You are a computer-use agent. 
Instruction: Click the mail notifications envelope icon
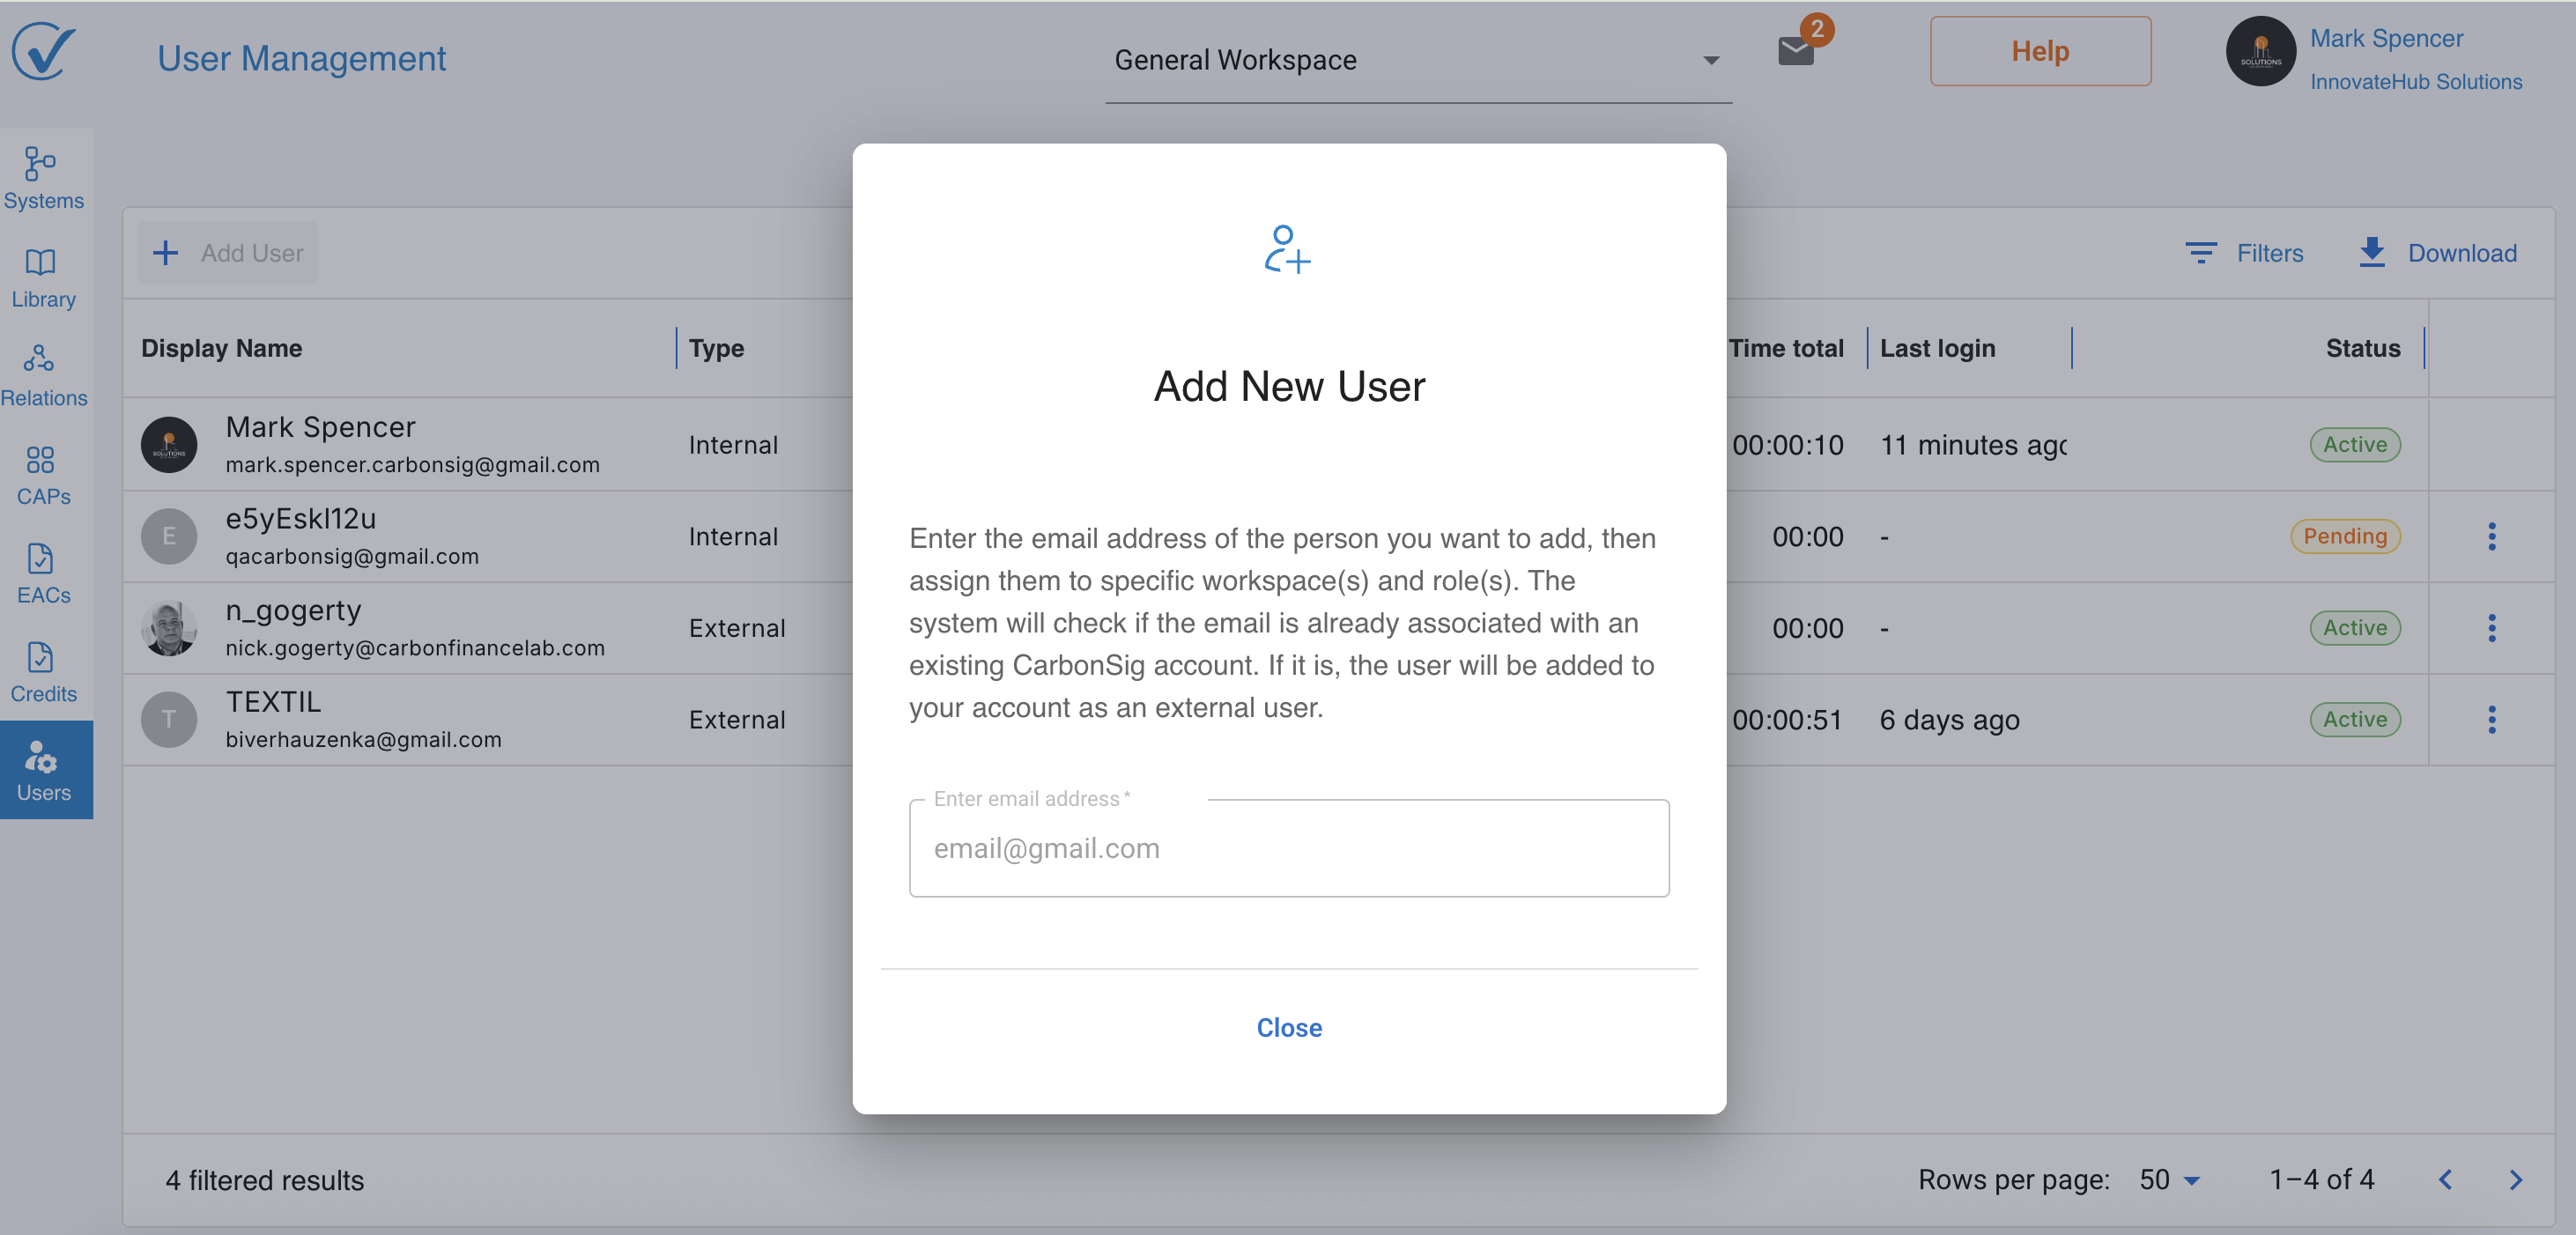[x=1796, y=51]
